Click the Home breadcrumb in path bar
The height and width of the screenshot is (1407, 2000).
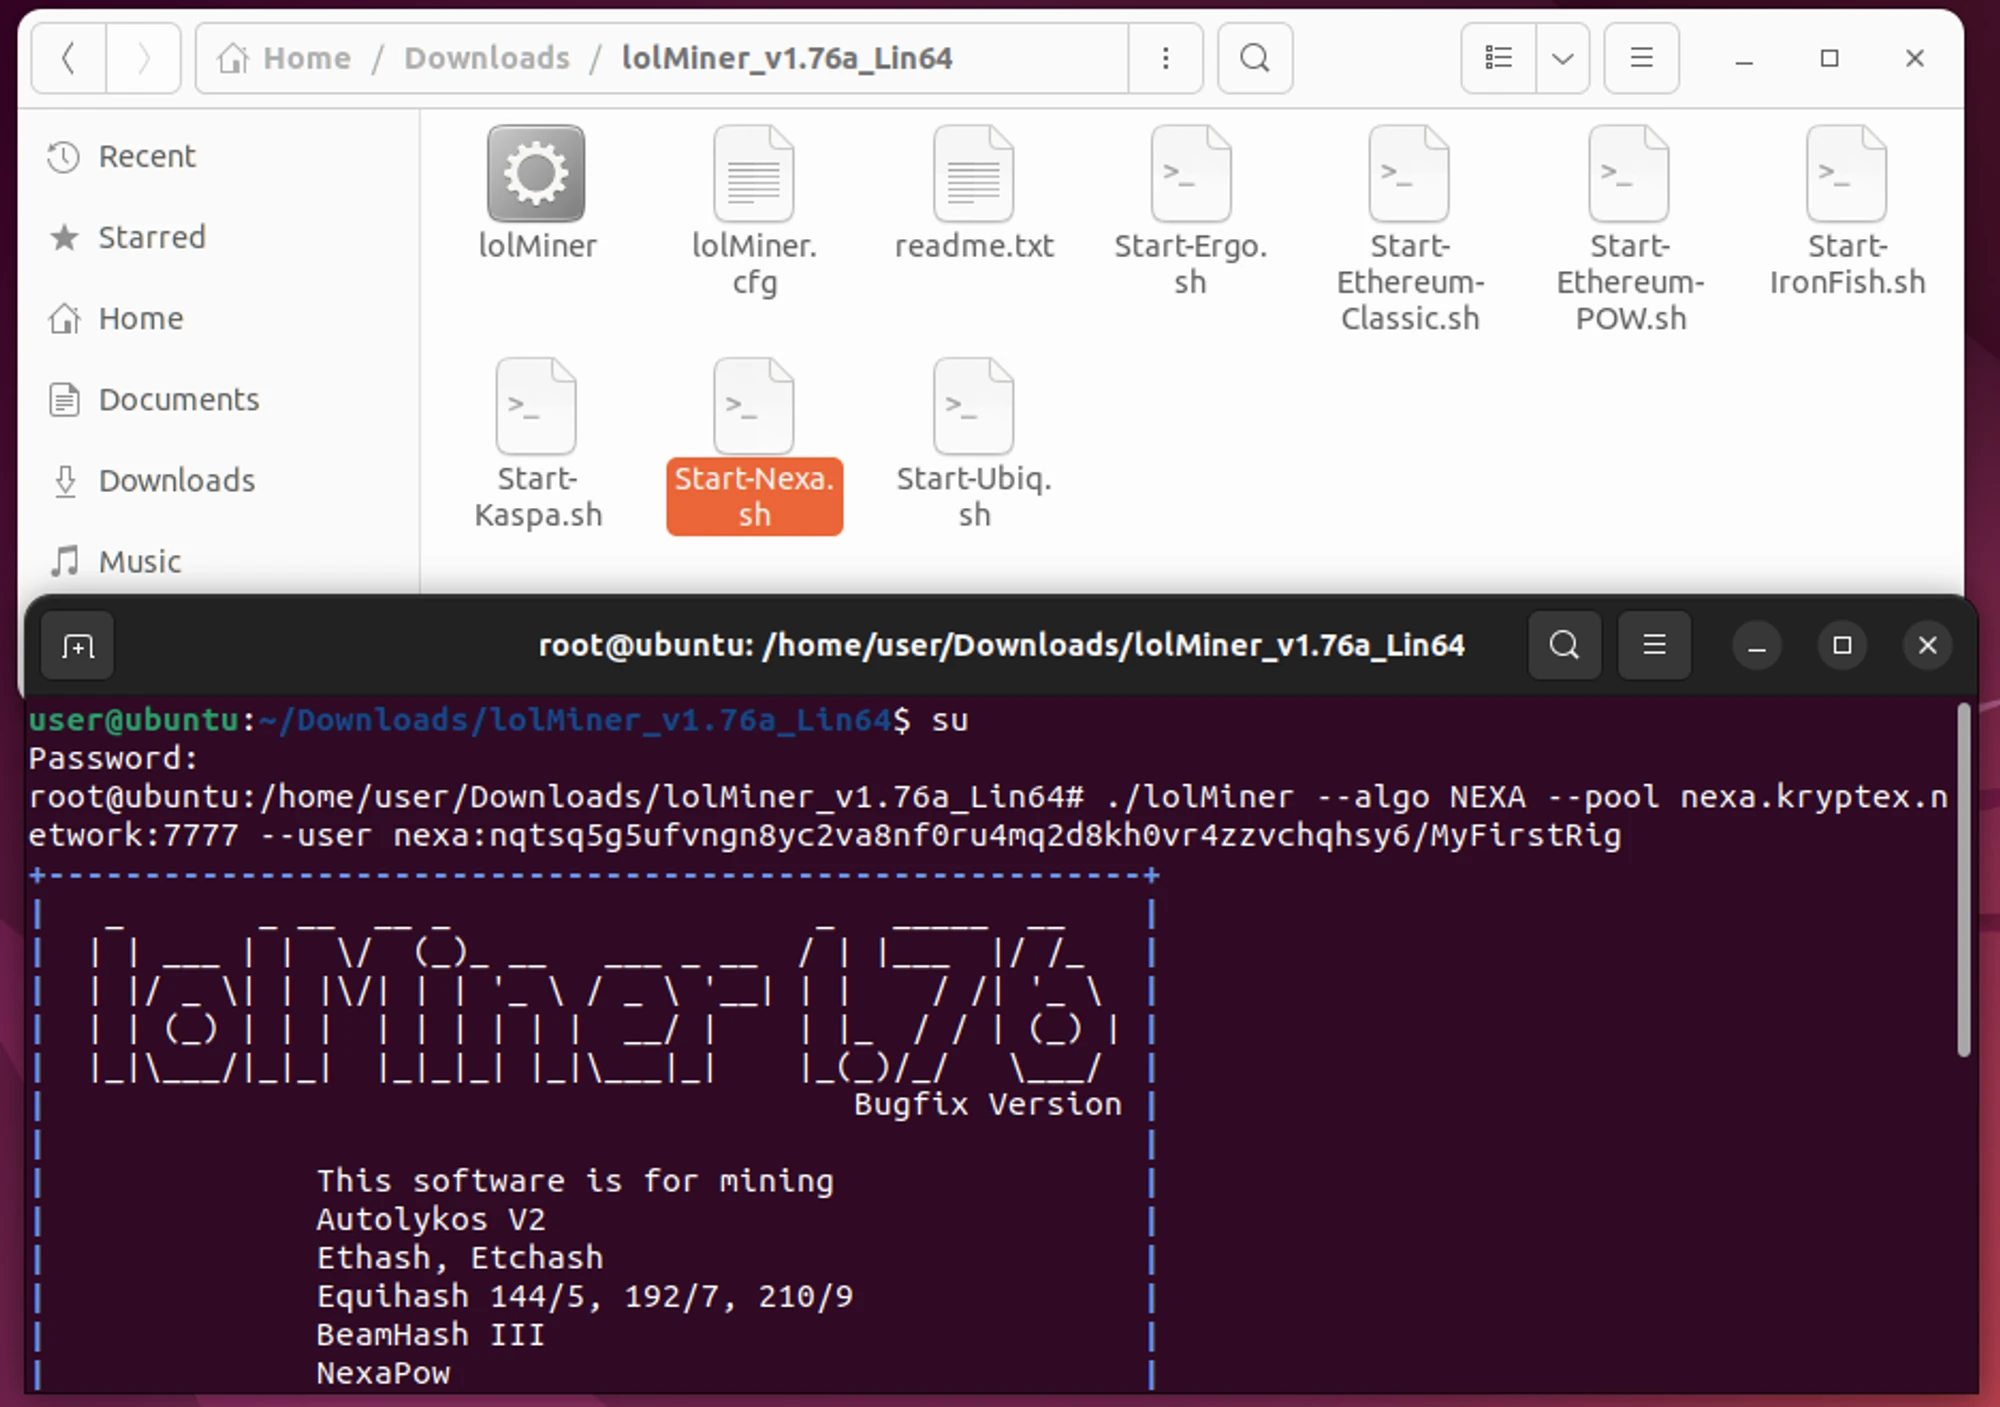click(306, 58)
